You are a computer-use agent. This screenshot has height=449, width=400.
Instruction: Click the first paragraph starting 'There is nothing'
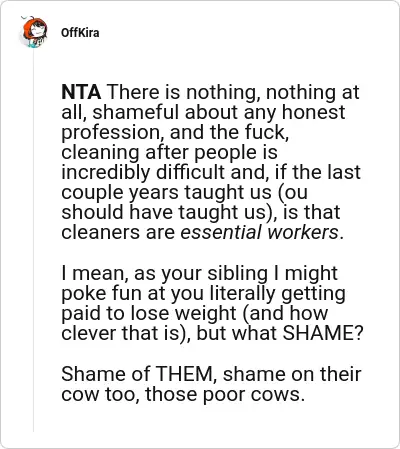[x=211, y=162]
